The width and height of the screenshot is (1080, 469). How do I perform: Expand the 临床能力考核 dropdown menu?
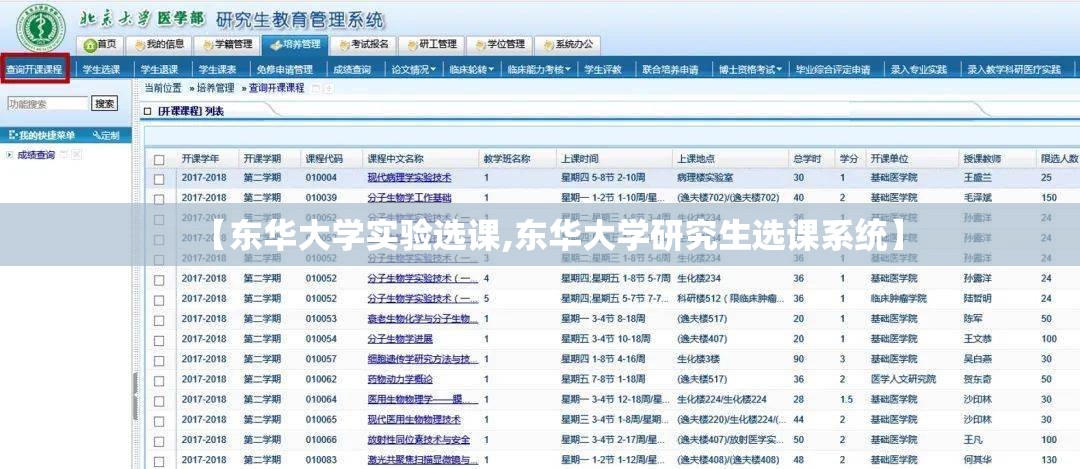pyautogui.click(x=539, y=70)
